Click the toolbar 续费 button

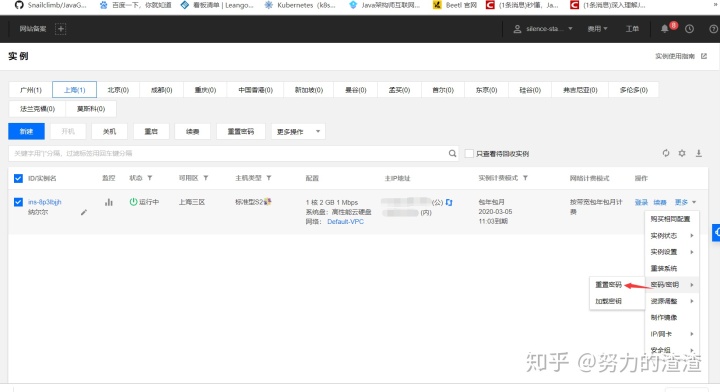pos(192,132)
